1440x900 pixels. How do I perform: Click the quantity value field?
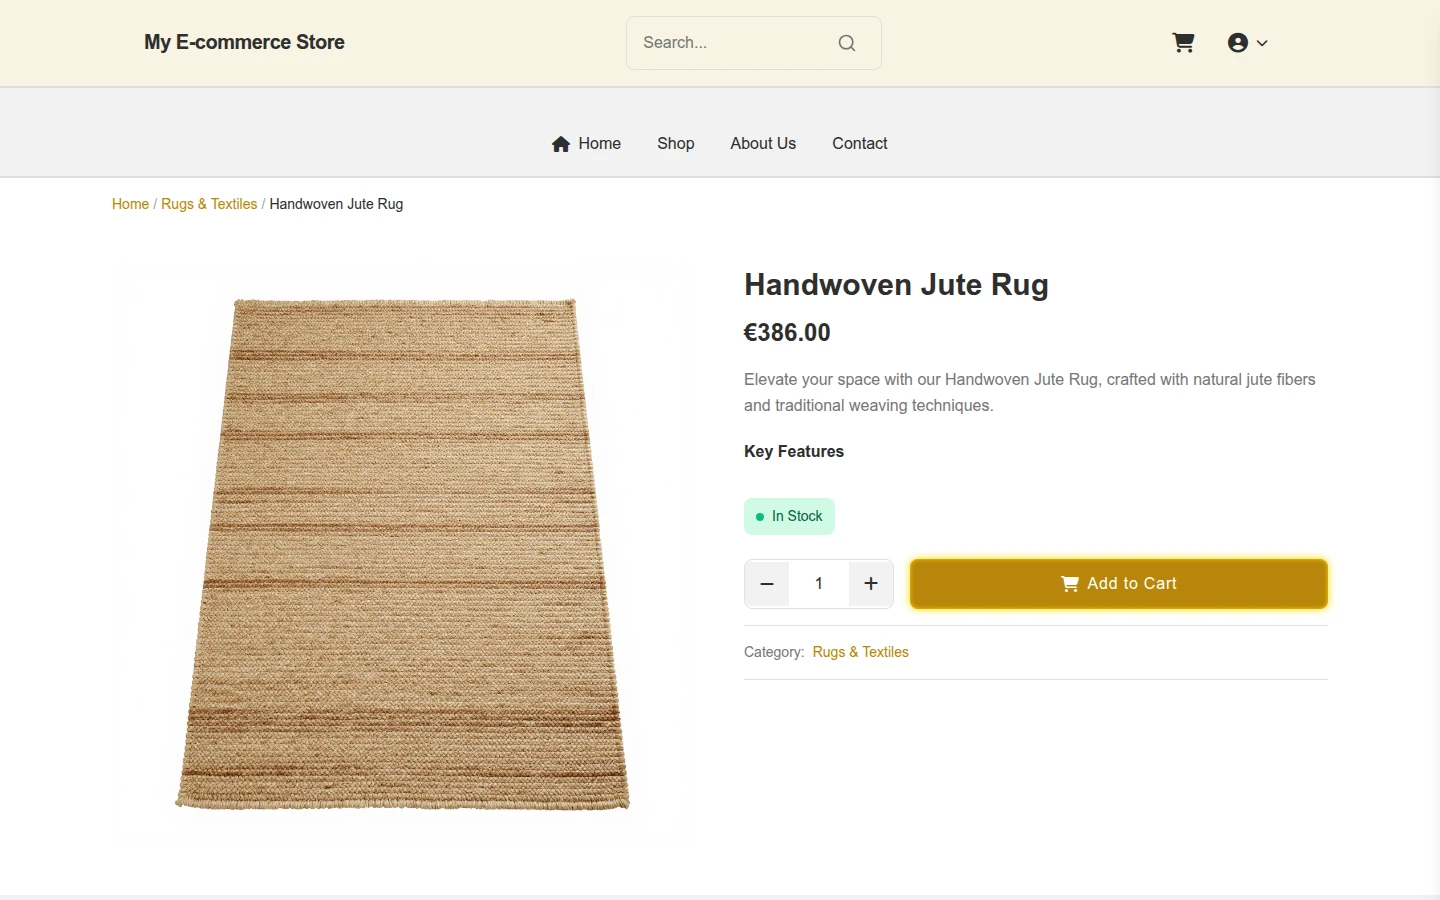coord(819,584)
